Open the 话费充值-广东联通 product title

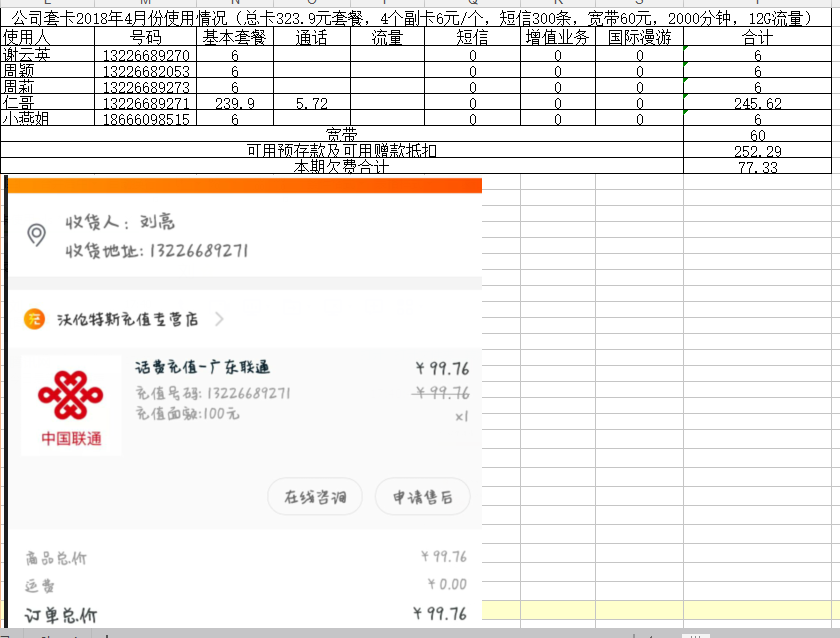point(202,368)
